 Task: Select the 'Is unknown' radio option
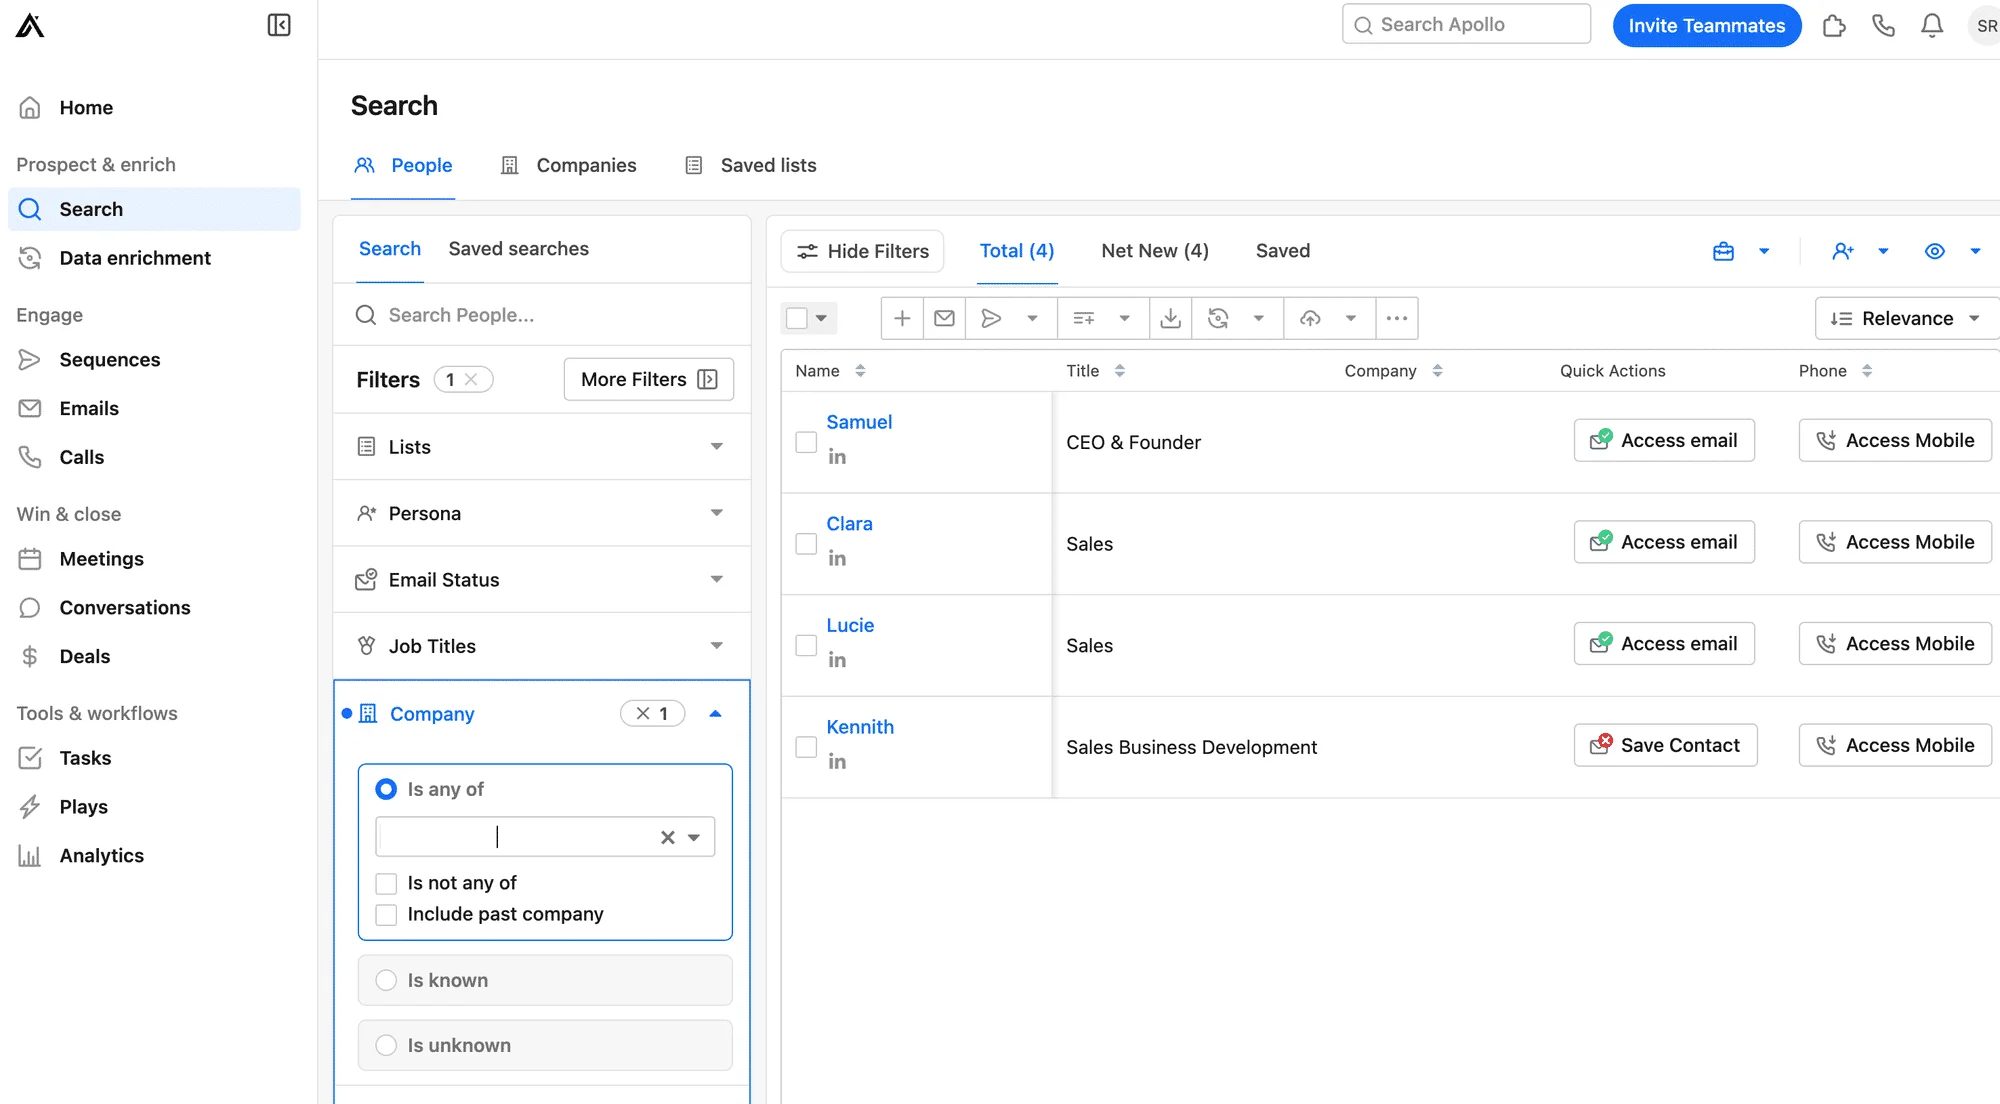[x=386, y=1045]
